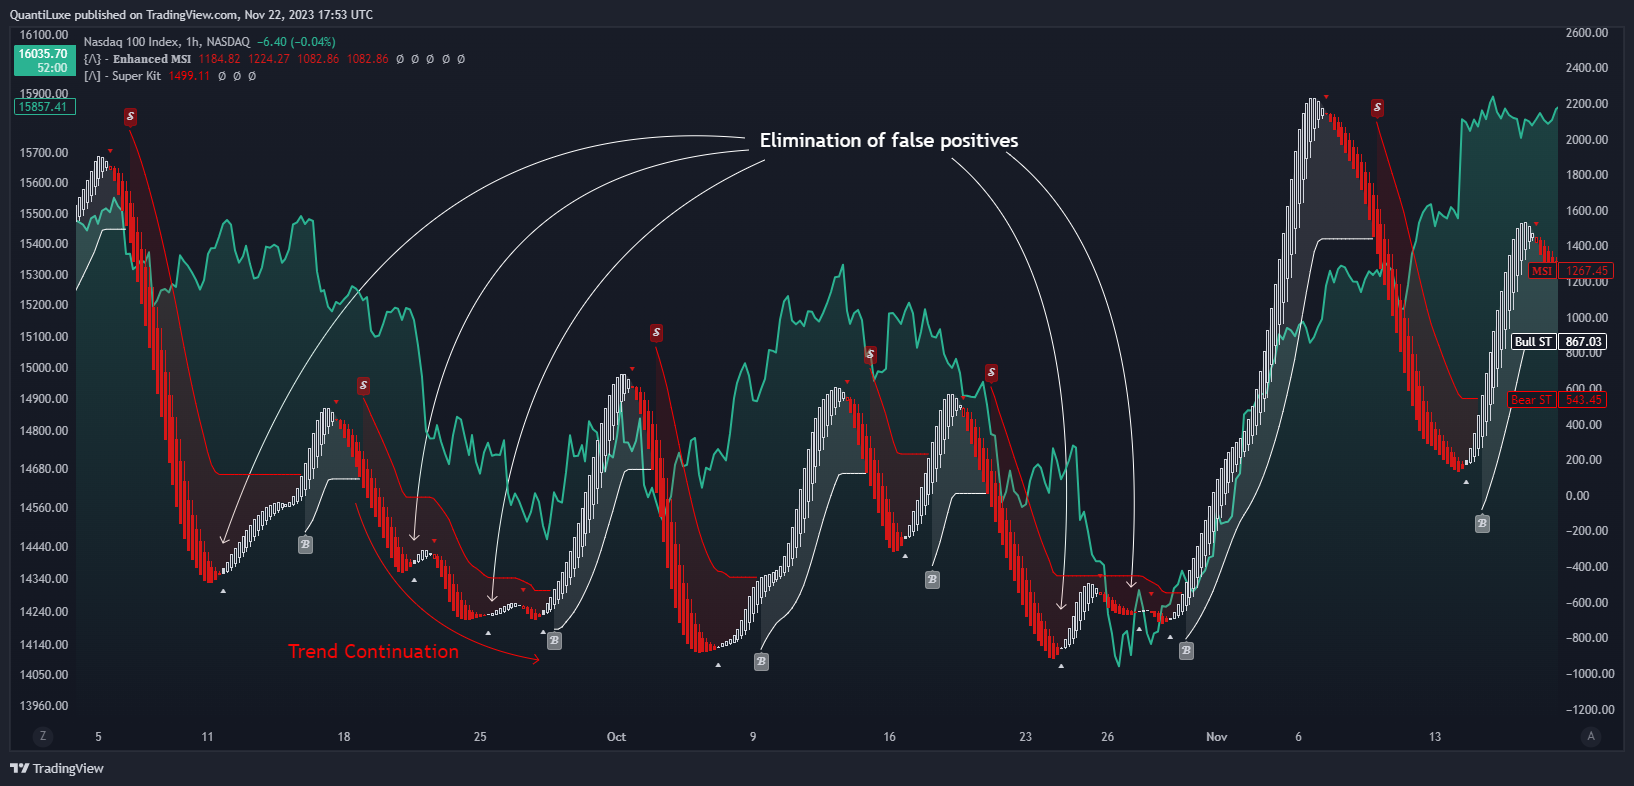Select the Elimination of false positives annotation
The image size is (1634, 786).
pyautogui.click(x=889, y=141)
